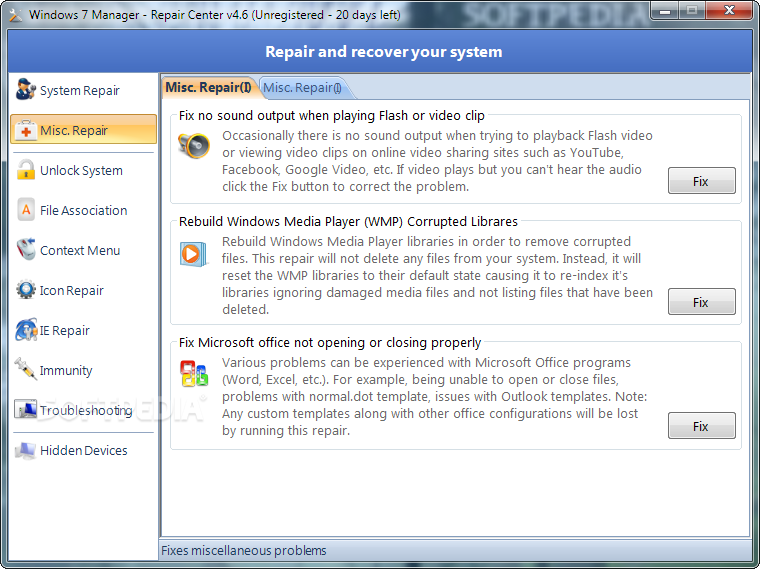Click 'Fix no sound output' group heading
The width and height of the screenshot is (760, 569).
332,115
